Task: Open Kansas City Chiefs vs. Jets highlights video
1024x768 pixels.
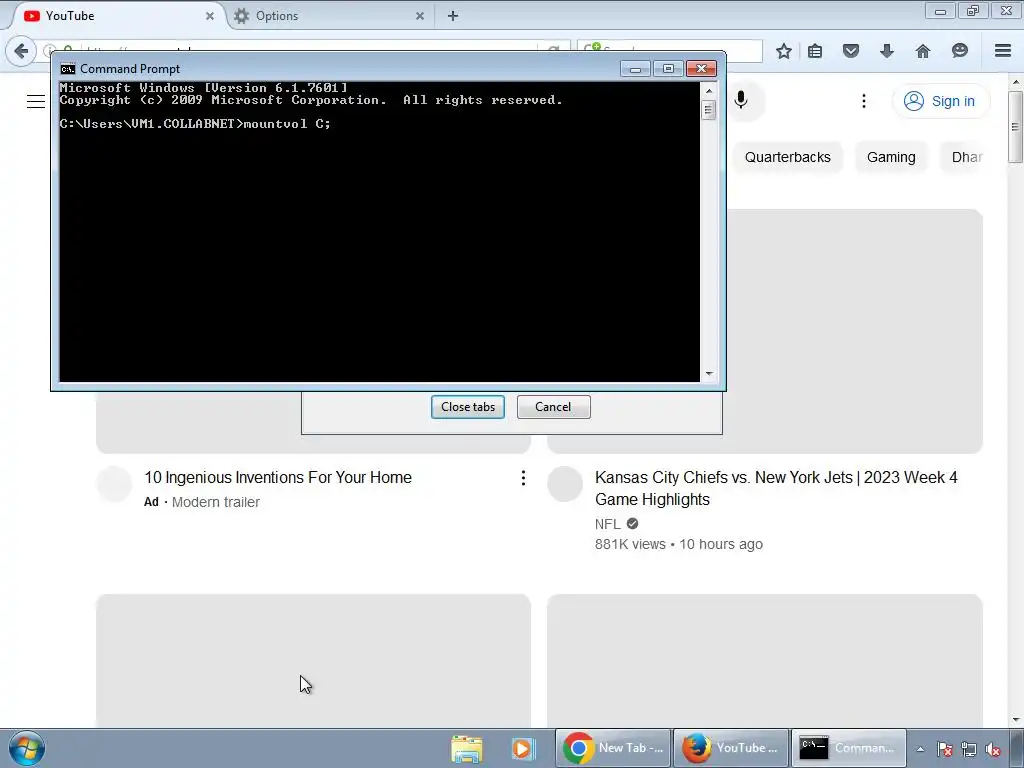Action: [x=776, y=488]
